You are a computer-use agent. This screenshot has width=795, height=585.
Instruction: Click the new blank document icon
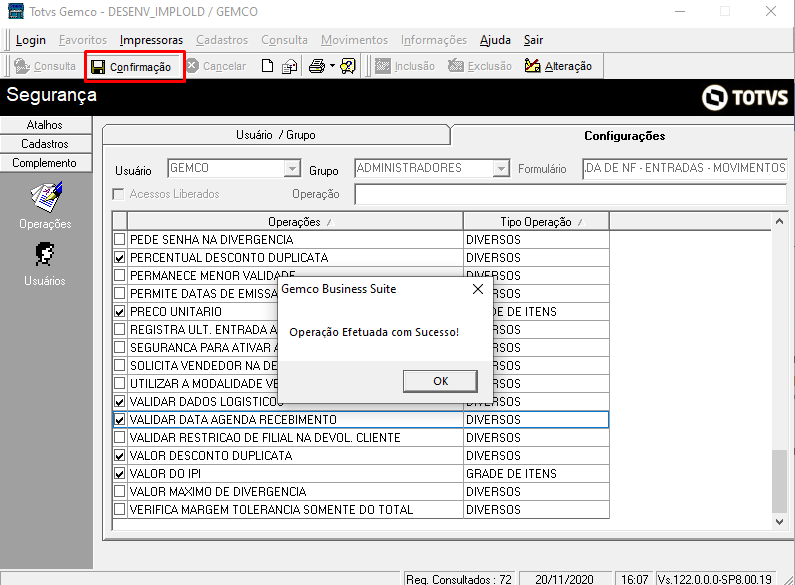coord(267,66)
